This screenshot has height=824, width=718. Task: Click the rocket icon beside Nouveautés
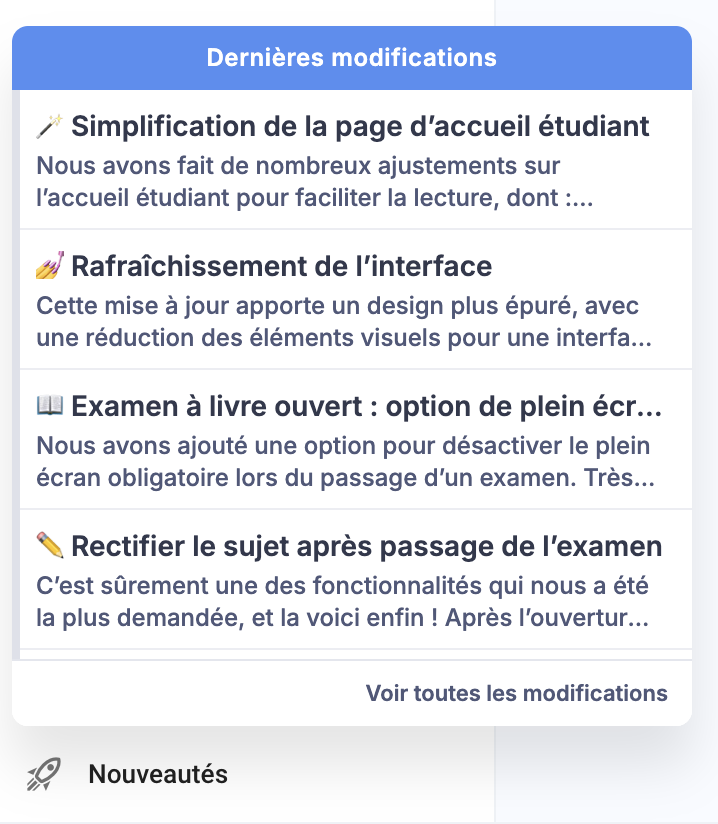tap(44, 773)
